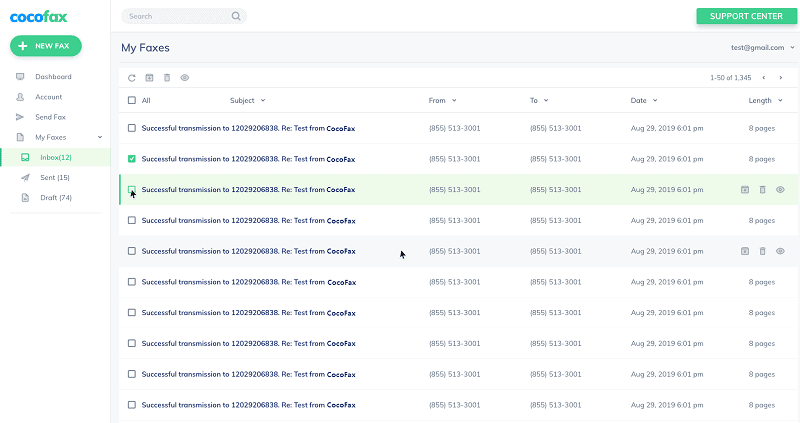
Task: Click the archive icon in the list toolbar
Action: point(149,78)
